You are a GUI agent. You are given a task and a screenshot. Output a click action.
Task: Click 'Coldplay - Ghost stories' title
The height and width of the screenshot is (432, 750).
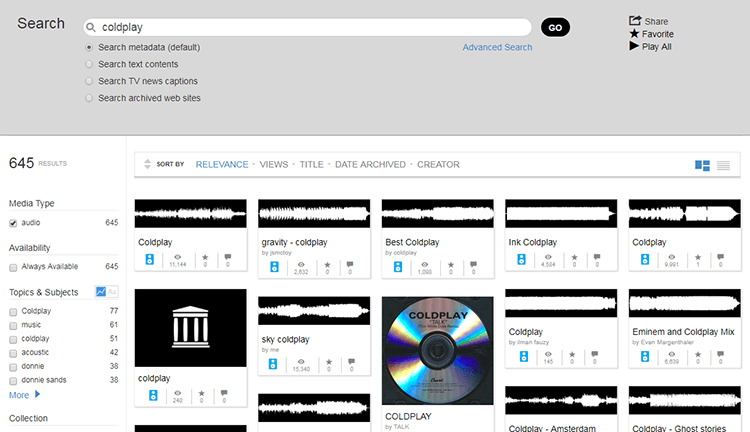click(679, 428)
